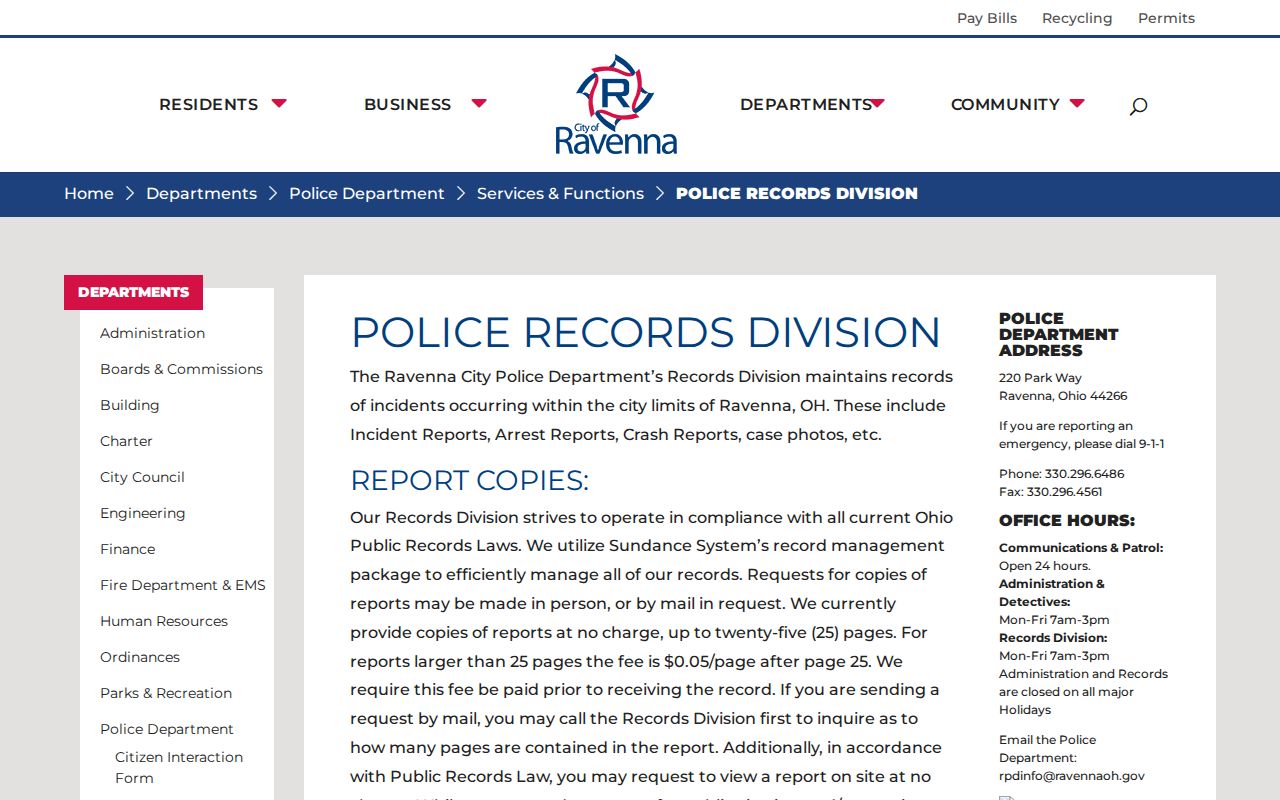The width and height of the screenshot is (1280, 800).
Task: Select Finance in sidebar list
Action: (x=127, y=549)
